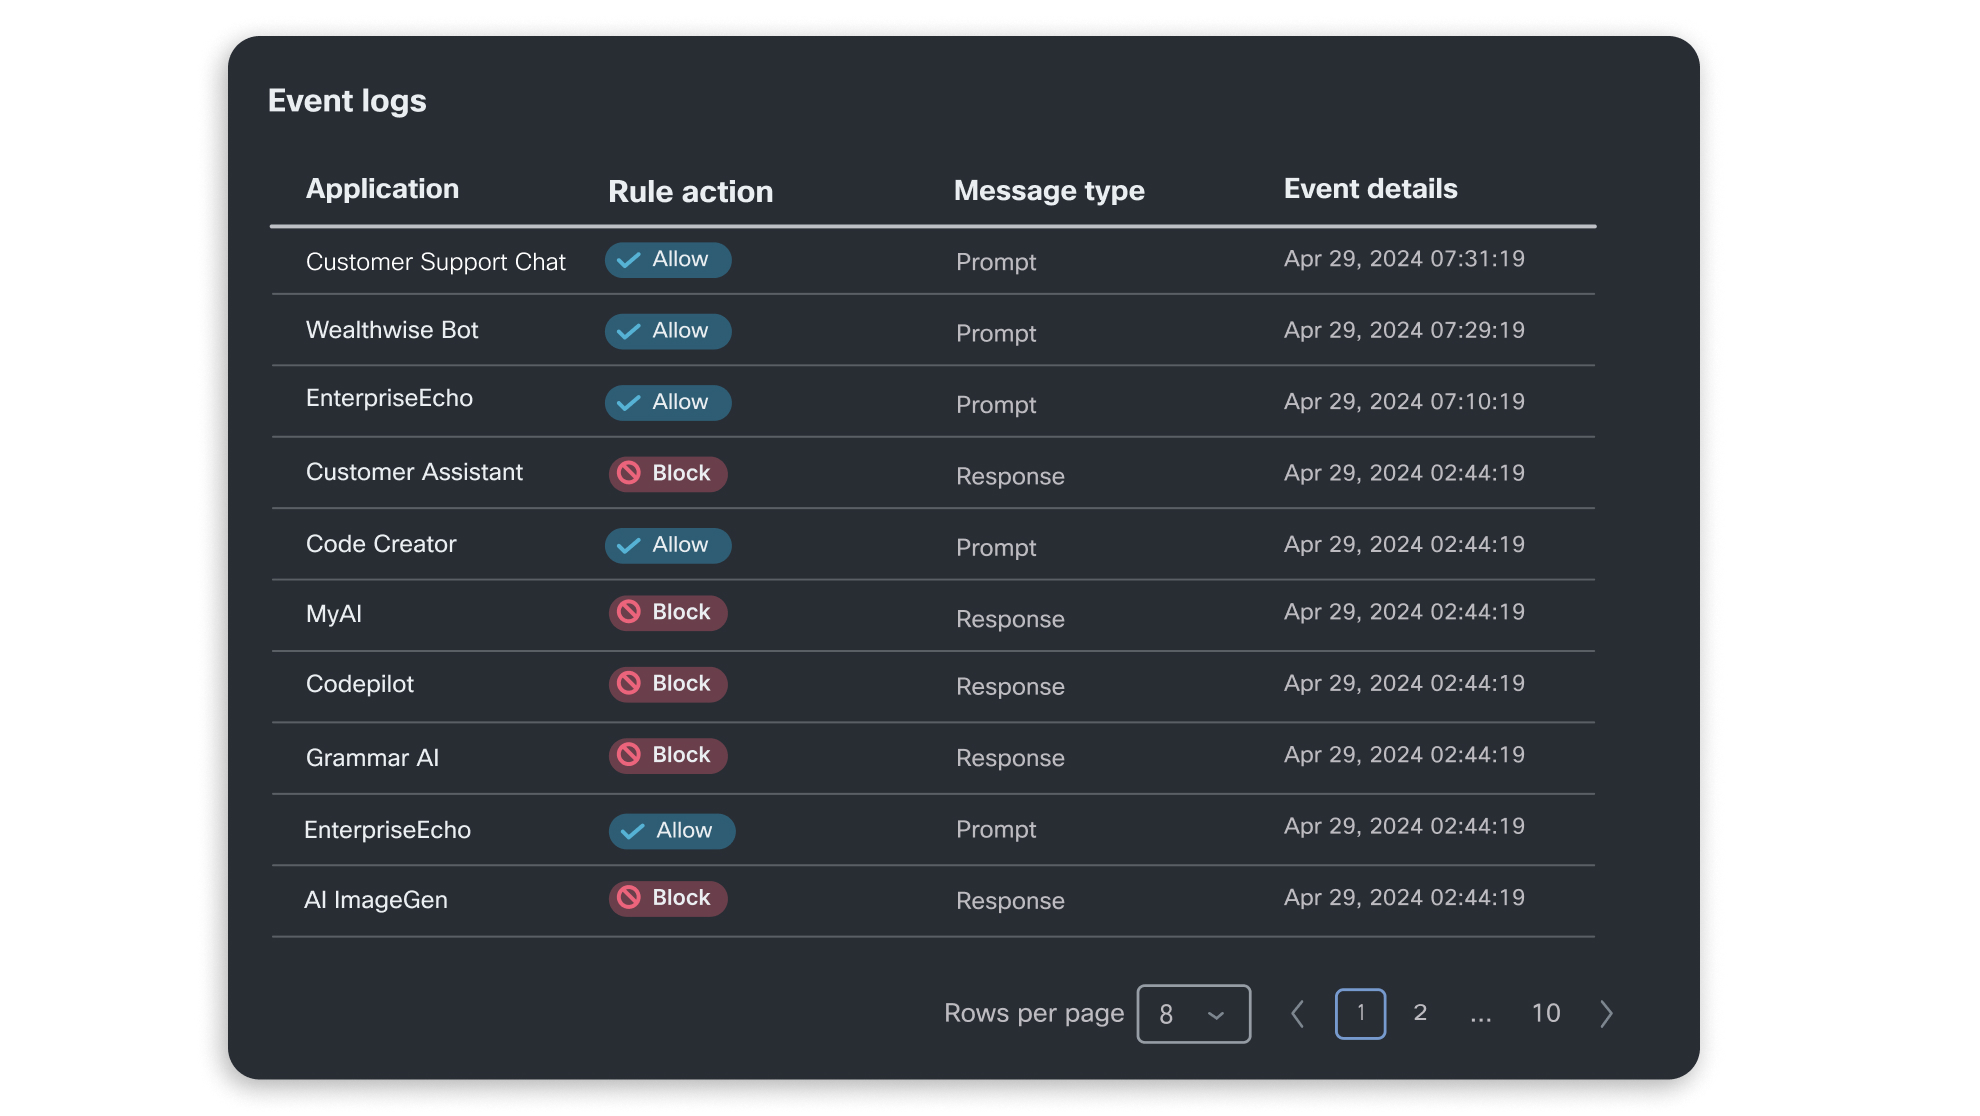
Task: Click the Block badge for Customer Assistant
Action: (x=667, y=473)
